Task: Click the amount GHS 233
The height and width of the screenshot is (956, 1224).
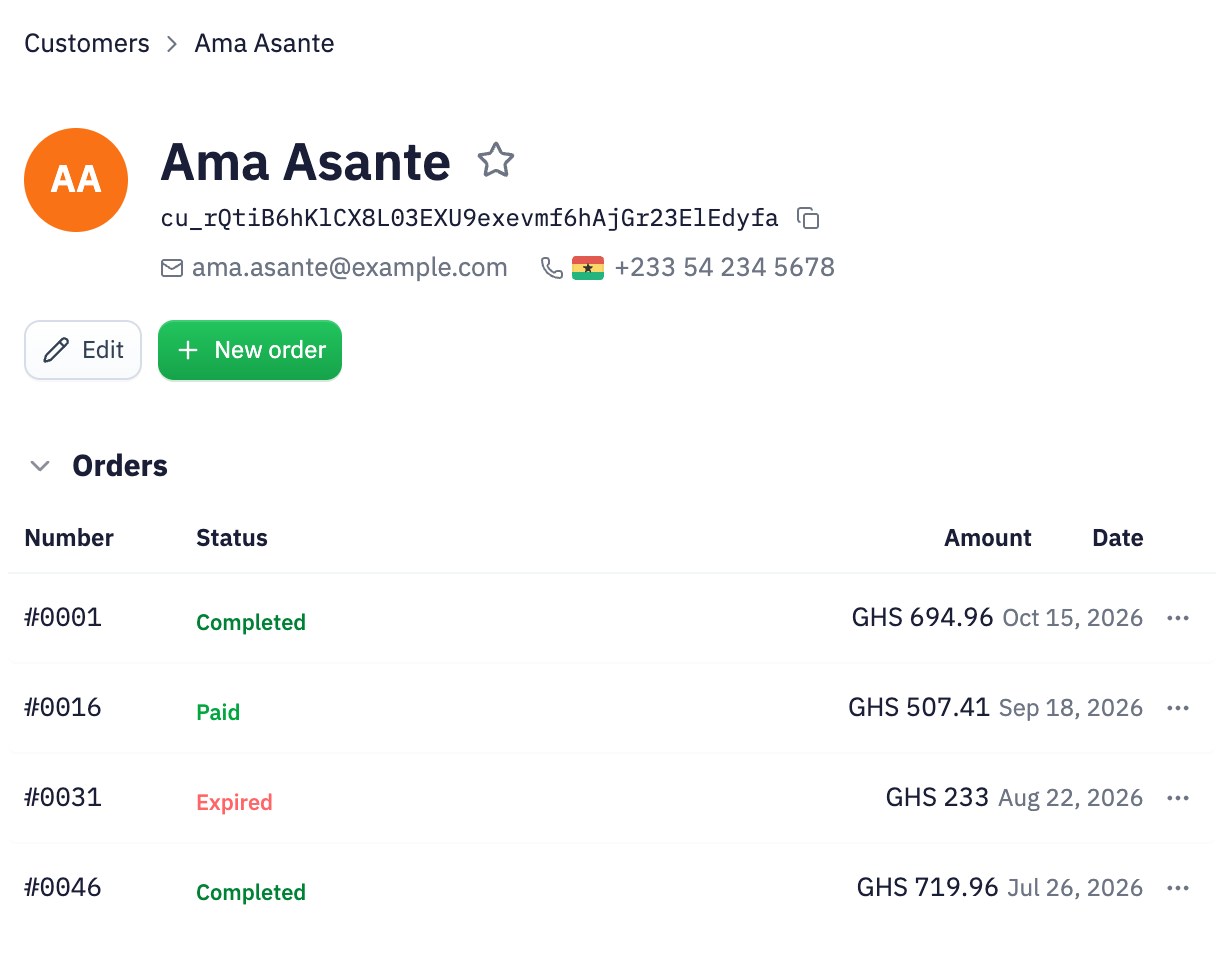Action: tap(937, 798)
